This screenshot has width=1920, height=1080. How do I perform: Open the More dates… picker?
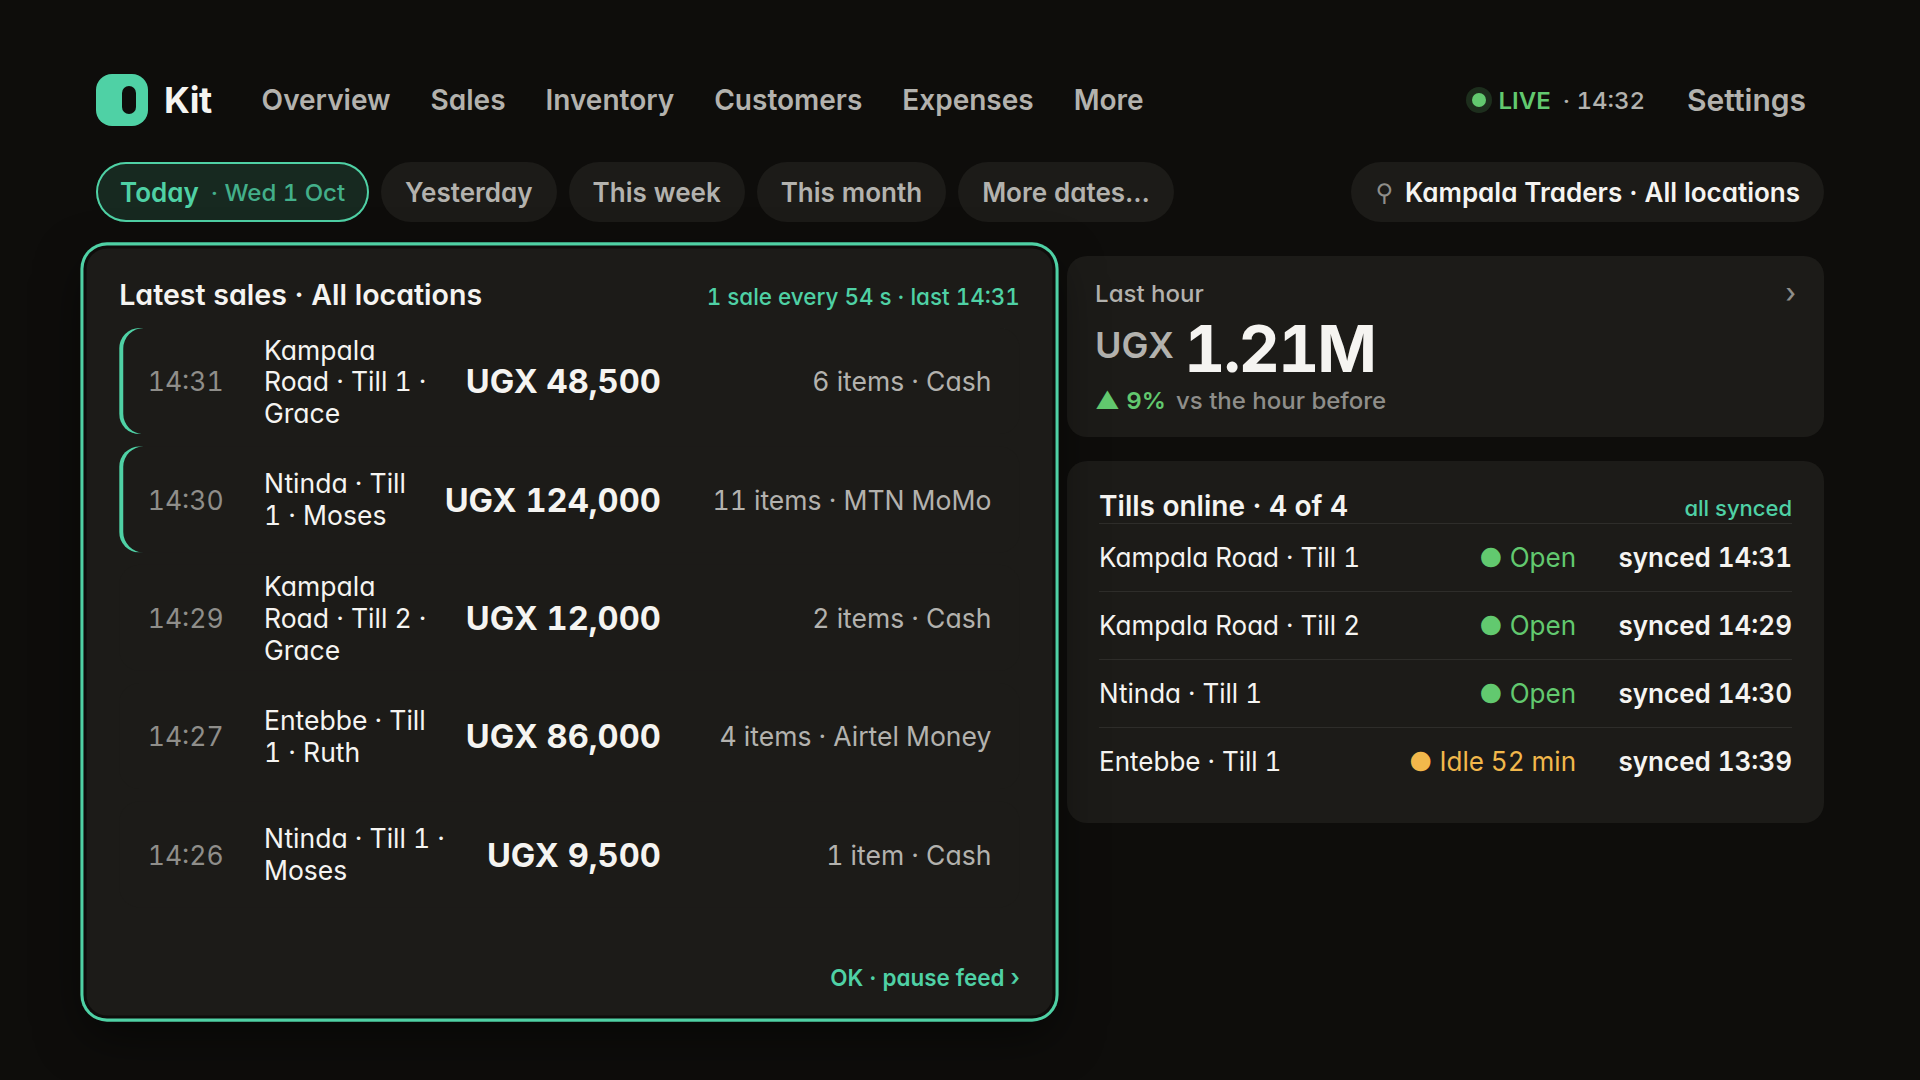tap(1066, 192)
